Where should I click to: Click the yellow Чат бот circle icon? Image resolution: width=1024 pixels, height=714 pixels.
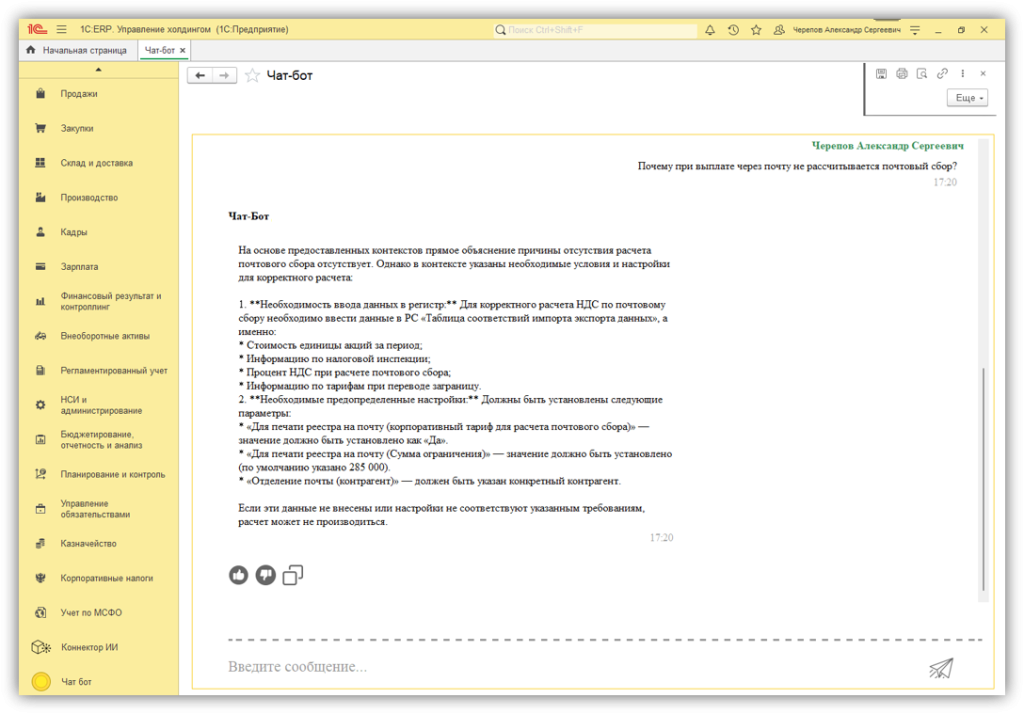click(41, 682)
